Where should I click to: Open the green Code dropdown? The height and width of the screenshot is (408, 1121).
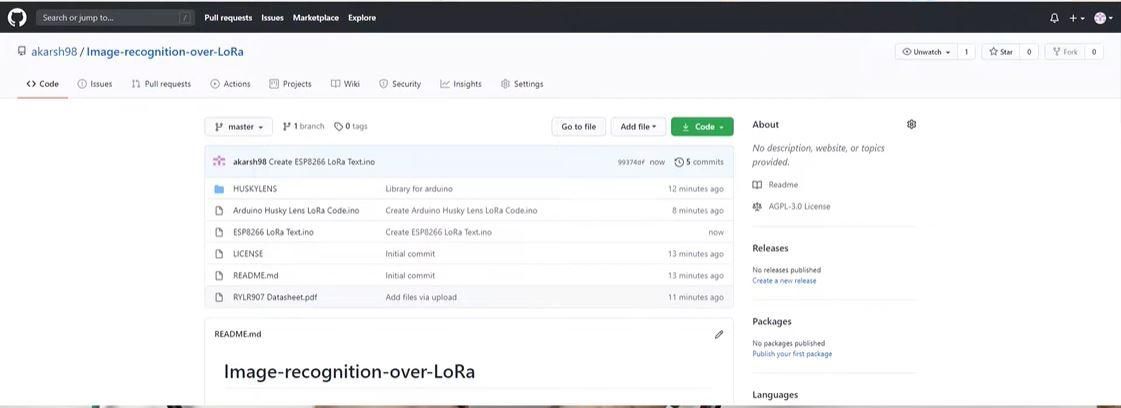pyautogui.click(x=702, y=126)
